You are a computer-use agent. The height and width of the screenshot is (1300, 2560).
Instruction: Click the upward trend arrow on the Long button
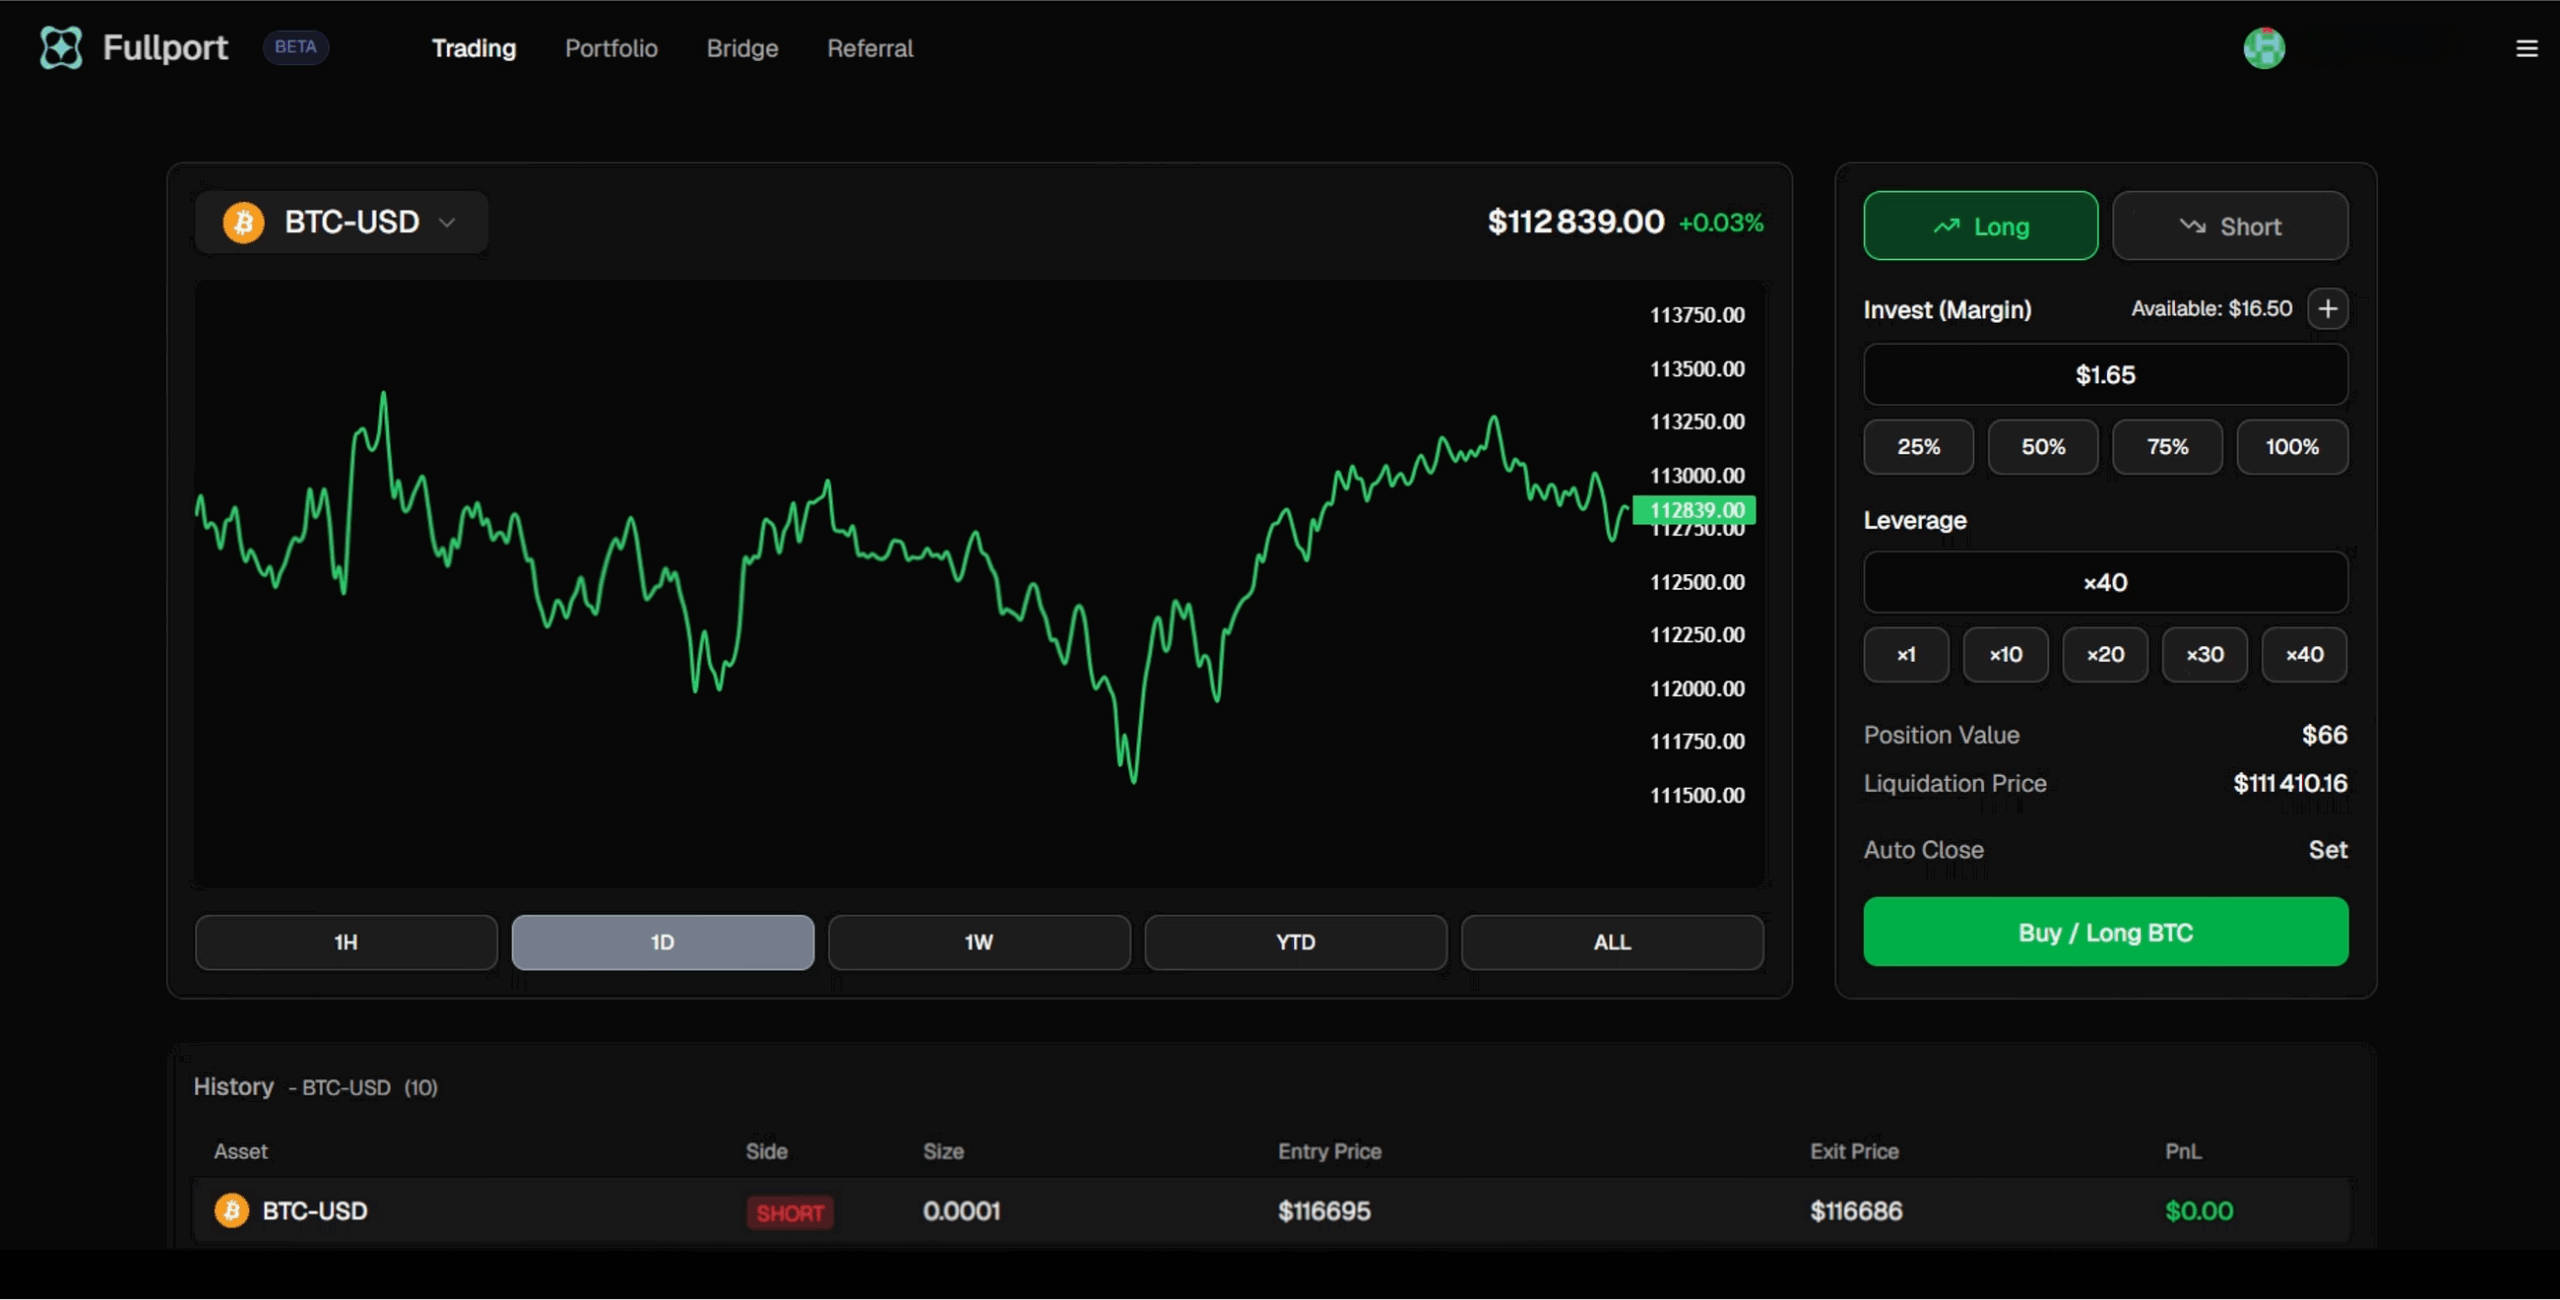[x=1946, y=225]
